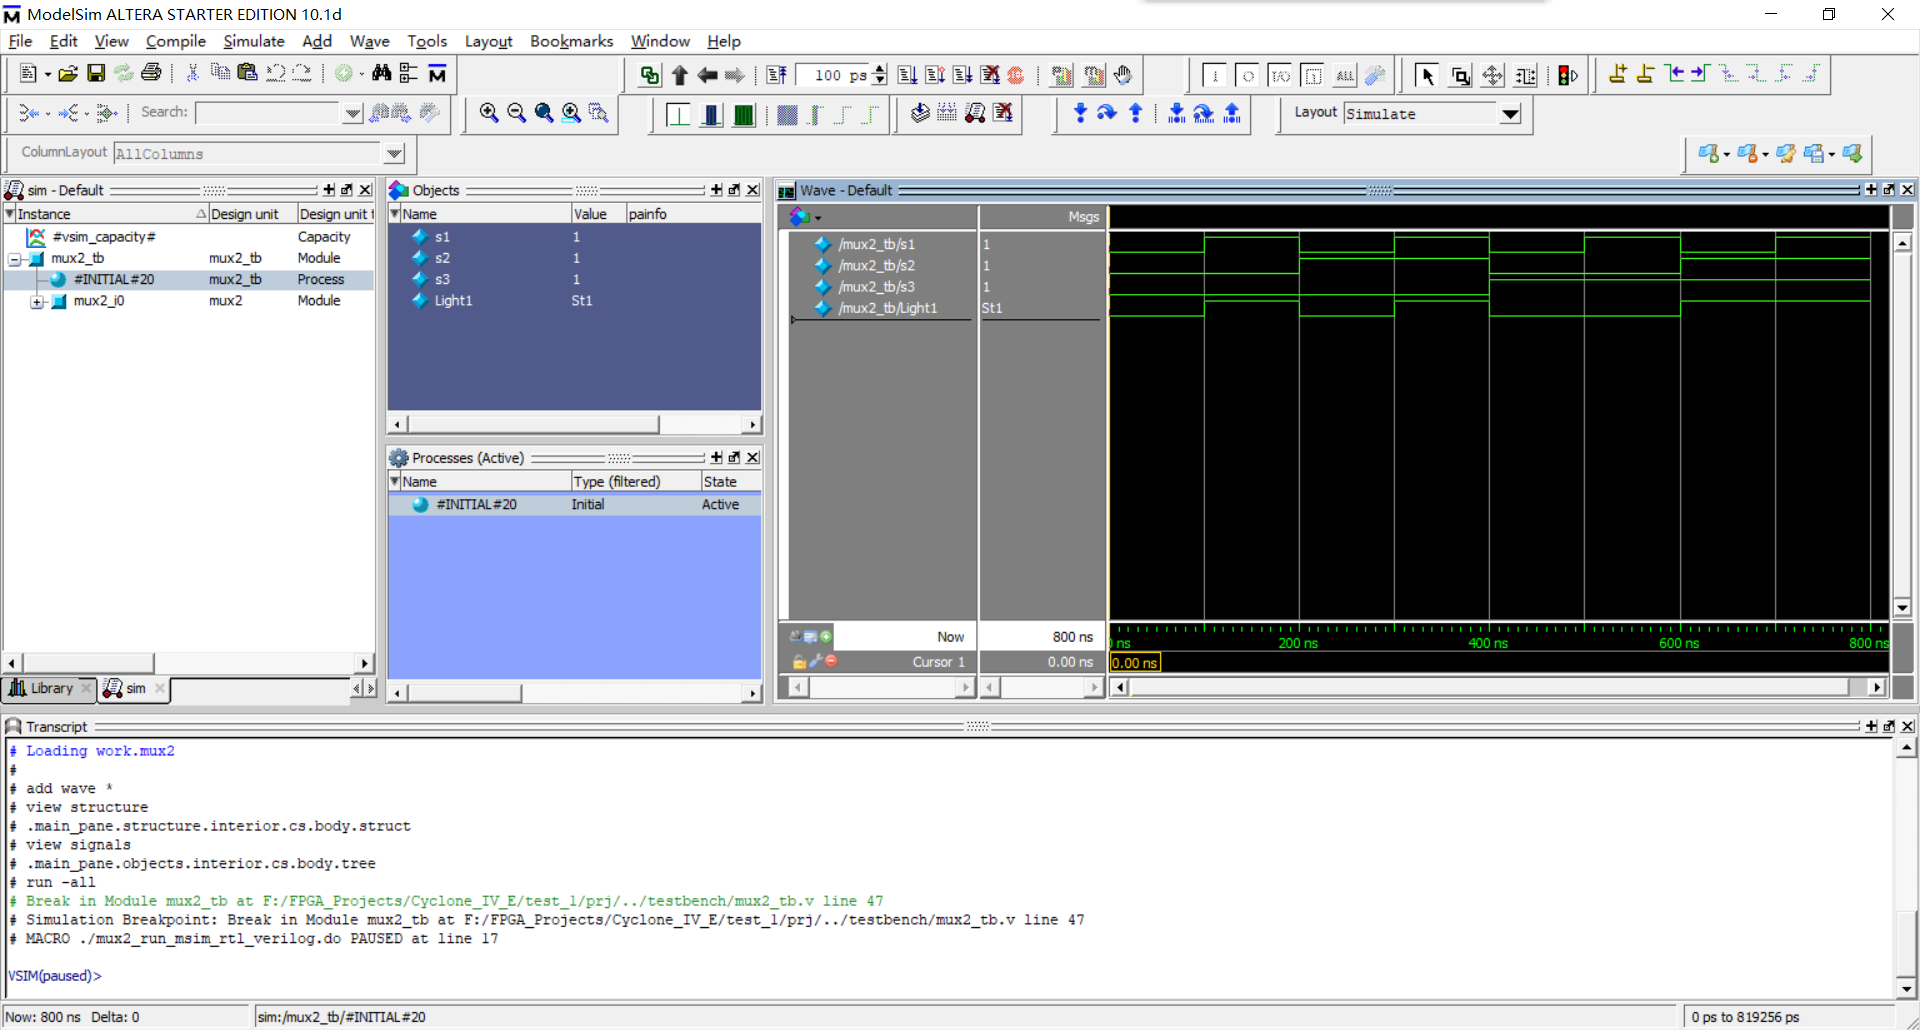The image size is (1920, 1030).
Task: Click the Continue Run icon
Action: (936, 74)
